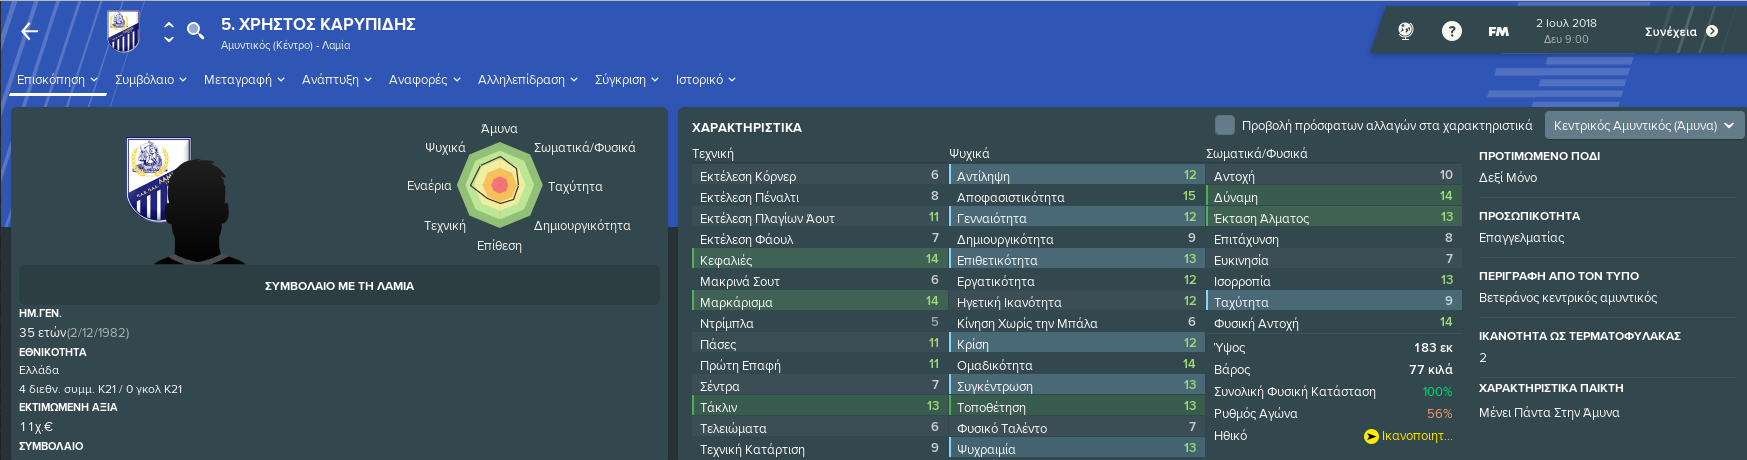Screen dimensions: 1747x460
Task: Open the player search magnifier icon
Action: [196, 31]
